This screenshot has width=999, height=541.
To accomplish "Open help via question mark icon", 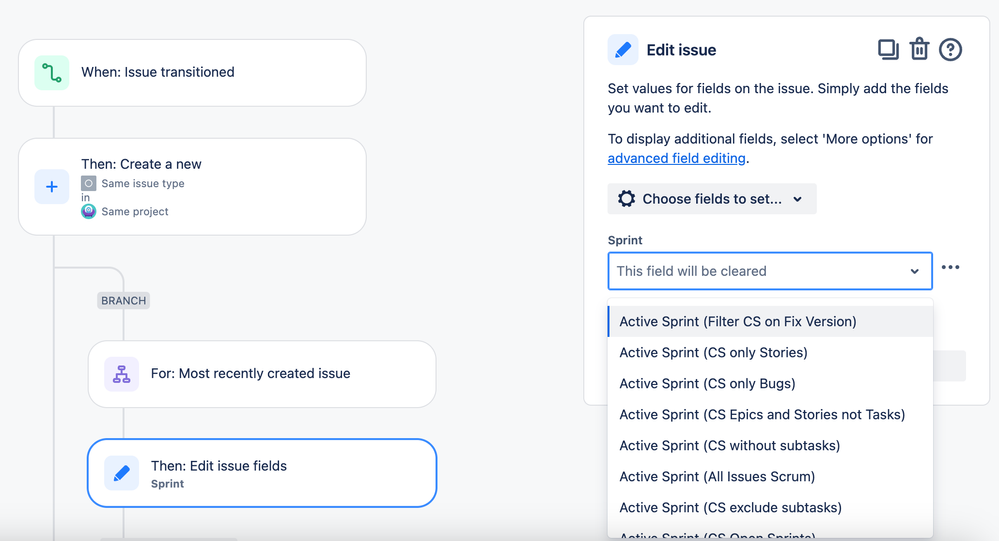I will point(950,50).
